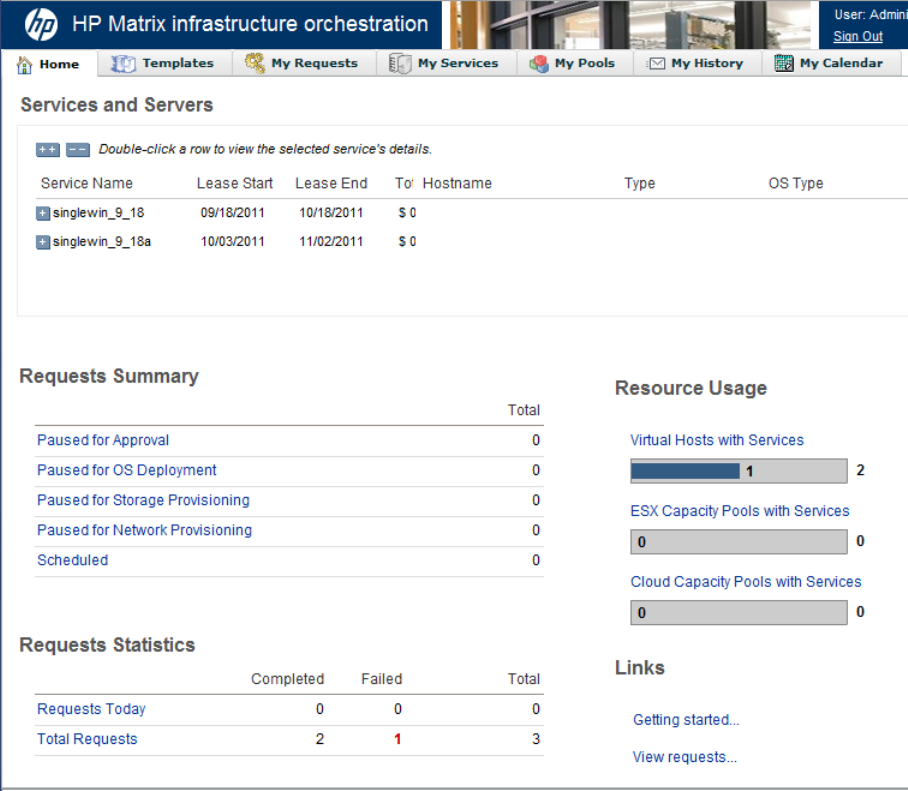908x791 pixels.
Task: Click the Templates tab icon
Action: click(123, 64)
